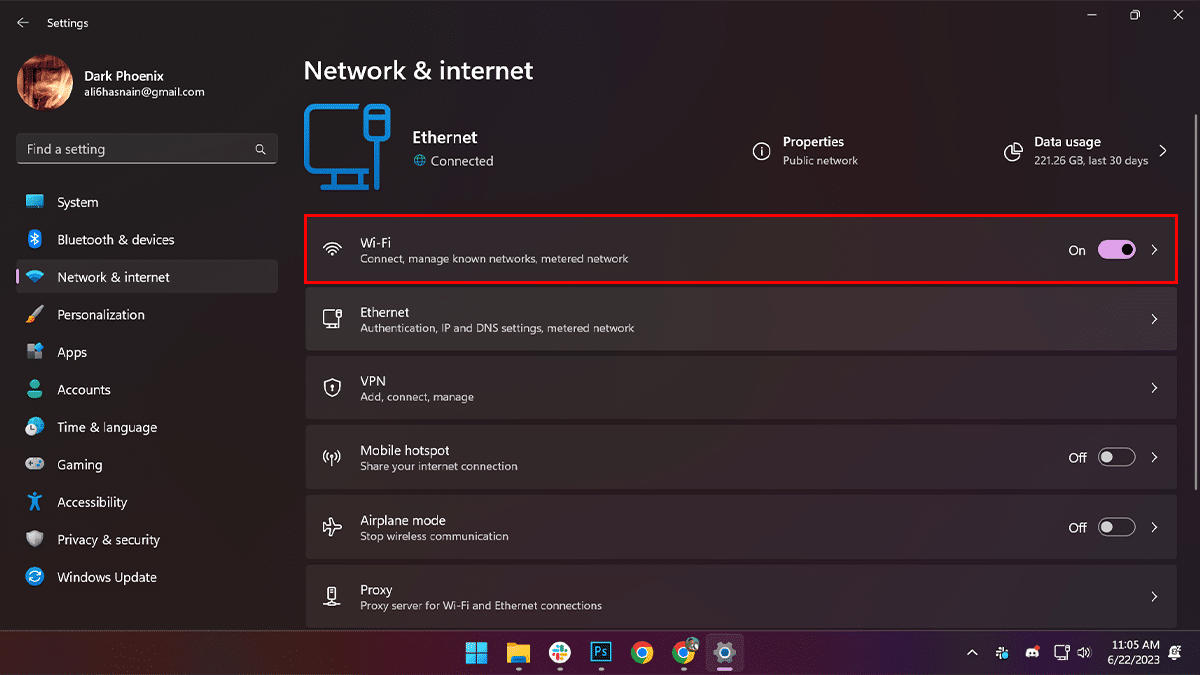Enable the Mobile hotspot toggle

(1116, 457)
